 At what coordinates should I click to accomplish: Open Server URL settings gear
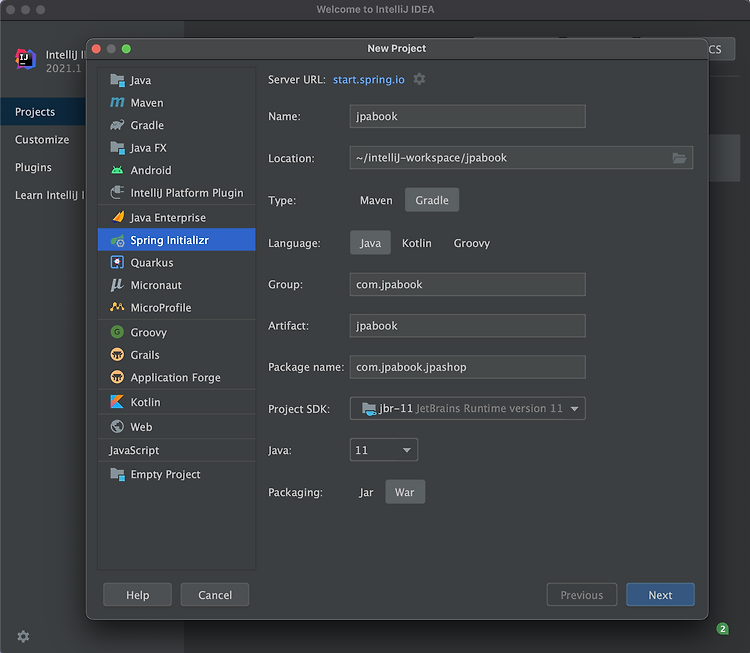(x=419, y=79)
